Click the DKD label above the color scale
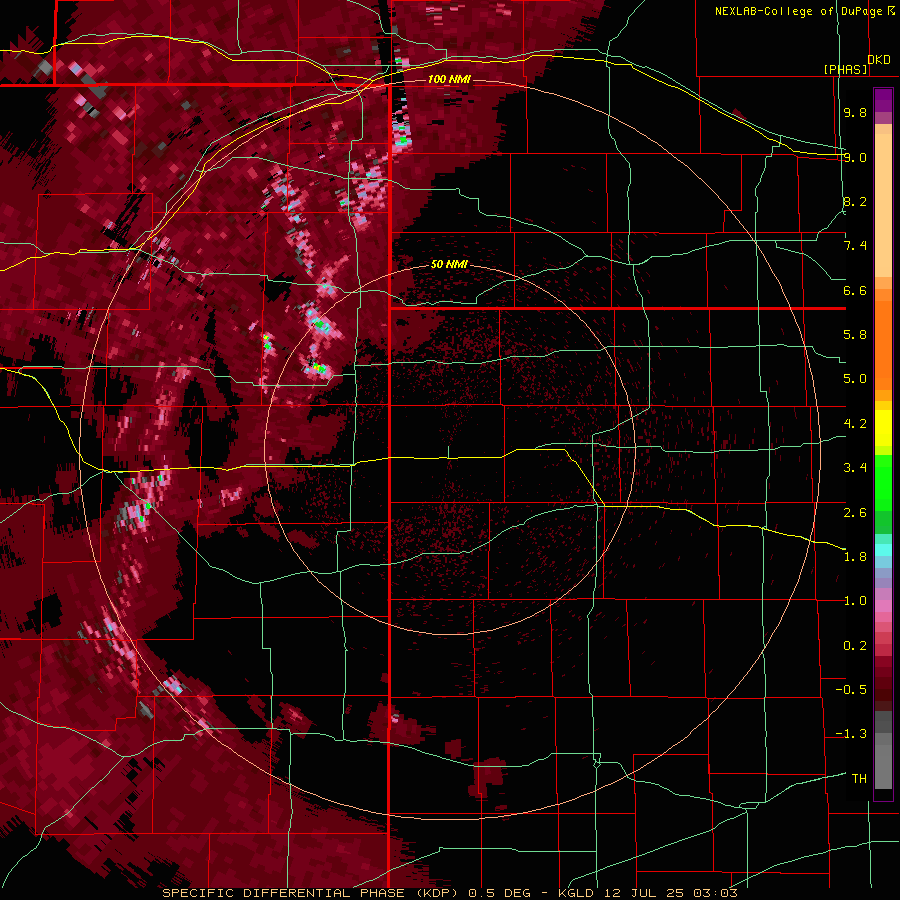The width and height of the screenshot is (900, 900). 879,60
